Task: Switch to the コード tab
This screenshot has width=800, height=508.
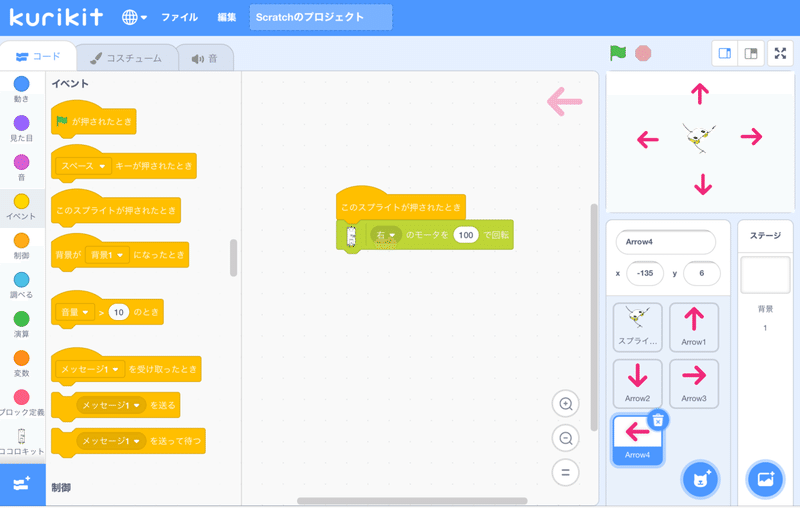Action: (x=38, y=57)
